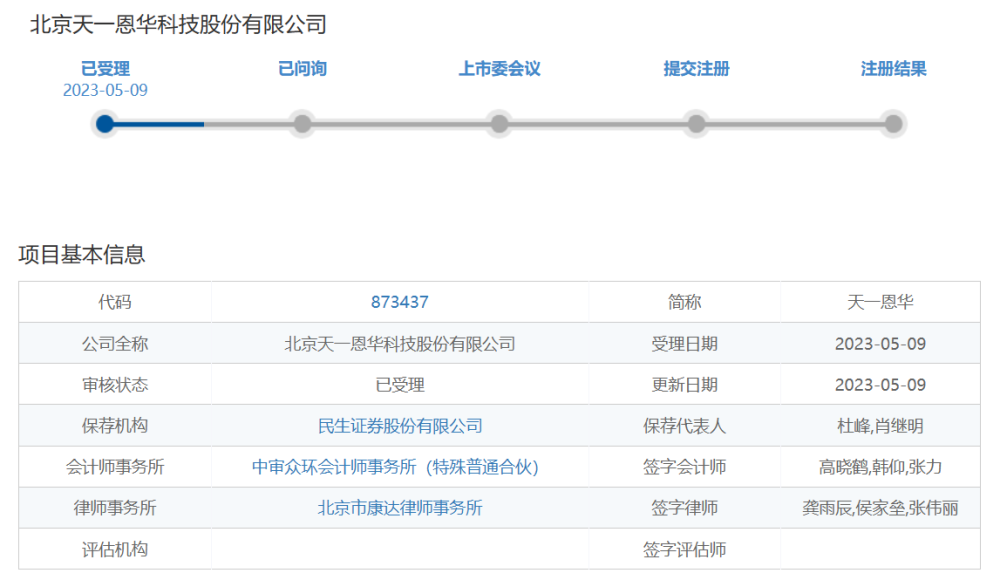Click the progress dot under 上市委会议
Viewport: 1000px width, 580px height.
[x=499, y=124]
